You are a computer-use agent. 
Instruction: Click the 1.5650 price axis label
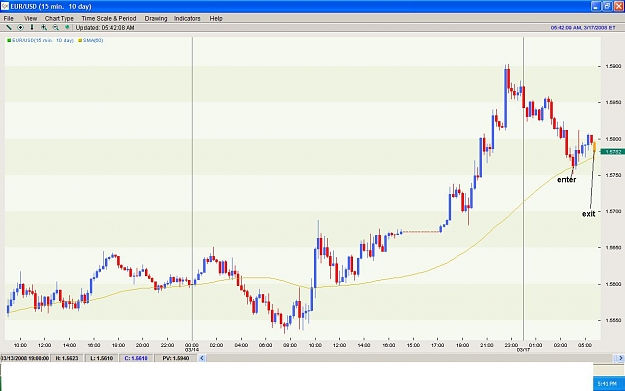[613, 248]
